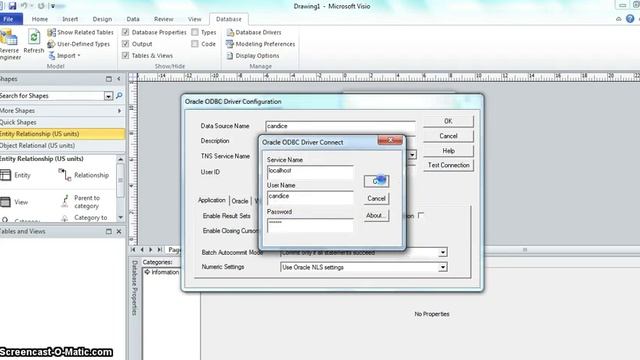This screenshot has height=360, width=640.
Task: Open Search for Shapes dropdown arrow
Action: pyautogui.click(x=108, y=96)
